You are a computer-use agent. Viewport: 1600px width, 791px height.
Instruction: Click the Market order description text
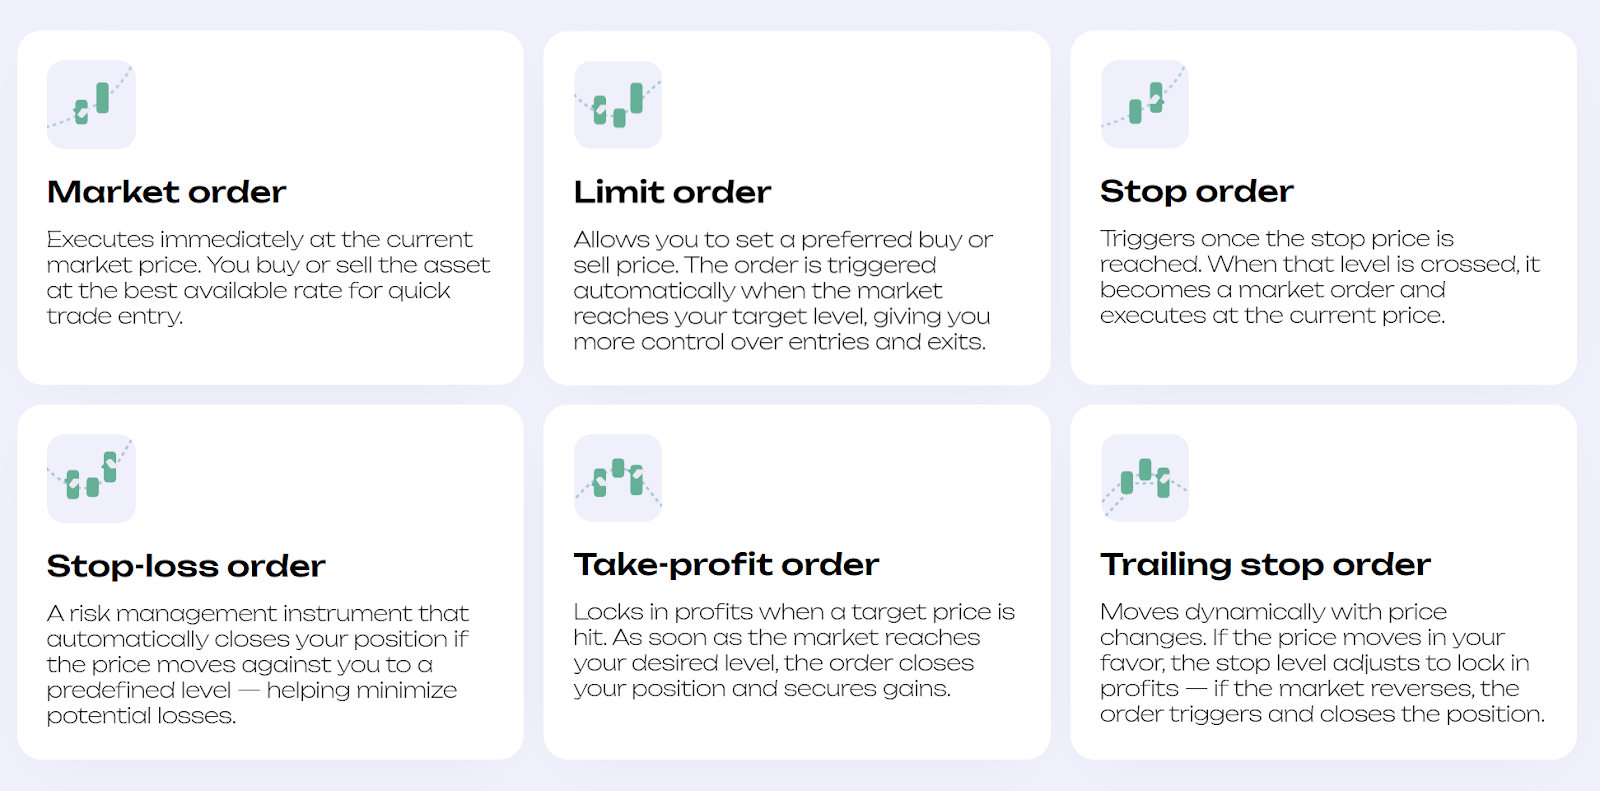pos(269,278)
